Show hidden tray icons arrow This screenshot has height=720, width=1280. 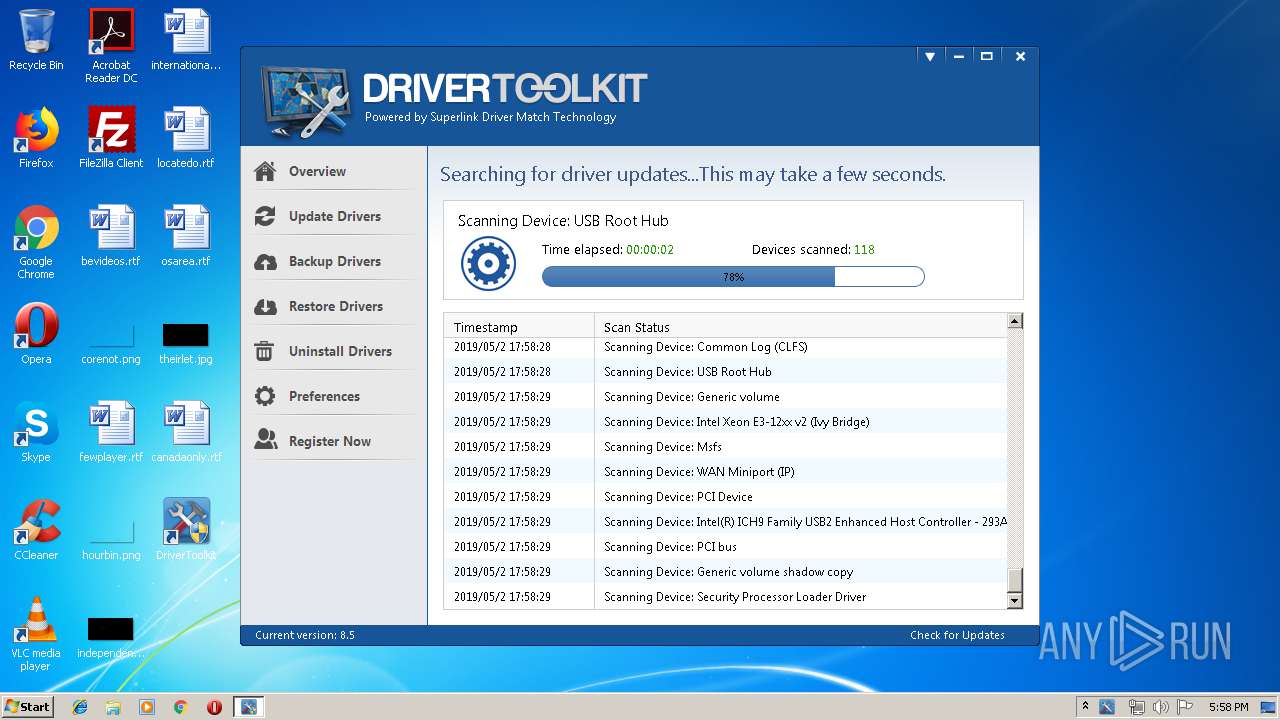click(x=1084, y=707)
